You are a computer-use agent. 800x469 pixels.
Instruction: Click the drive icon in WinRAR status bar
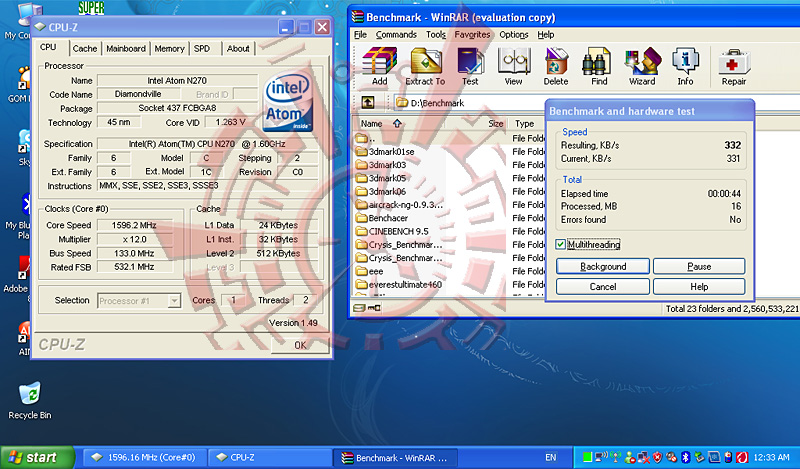[x=359, y=308]
